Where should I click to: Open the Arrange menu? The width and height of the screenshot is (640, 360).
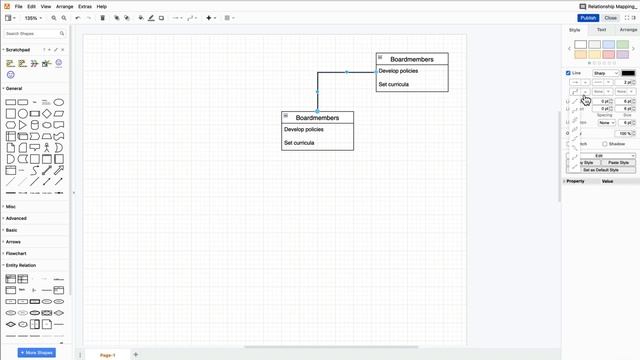click(64, 7)
